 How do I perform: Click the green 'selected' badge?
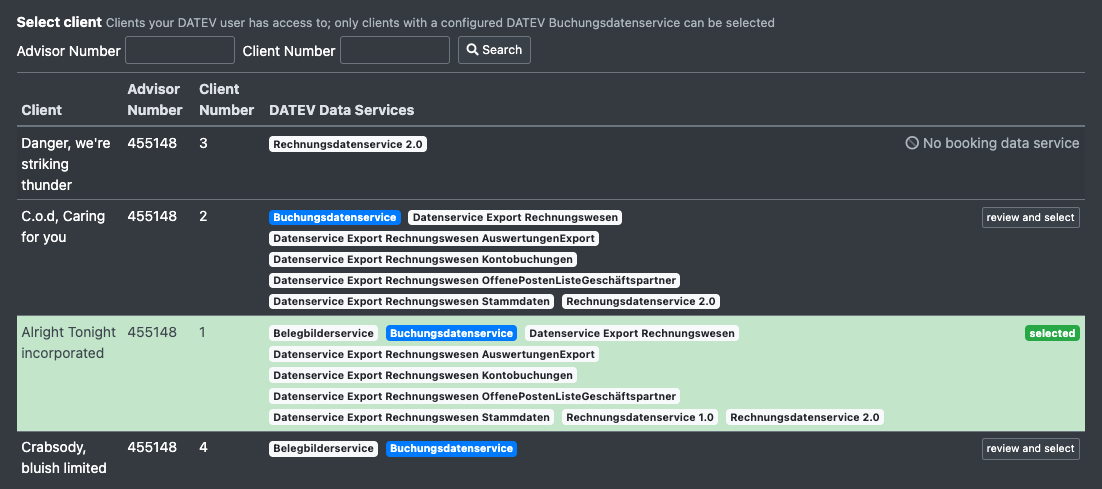pos(1052,333)
